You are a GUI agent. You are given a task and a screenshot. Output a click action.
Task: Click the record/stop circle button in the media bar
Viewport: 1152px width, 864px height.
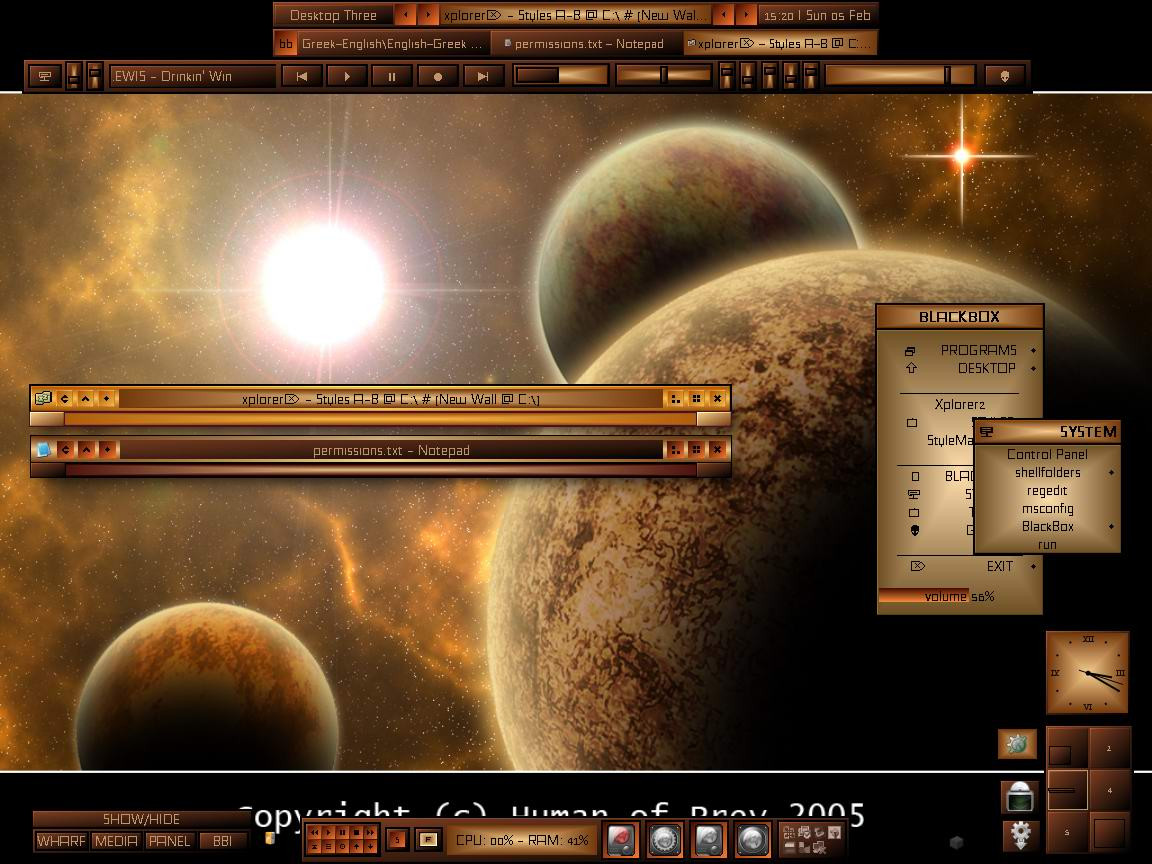[x=437, y=76]
